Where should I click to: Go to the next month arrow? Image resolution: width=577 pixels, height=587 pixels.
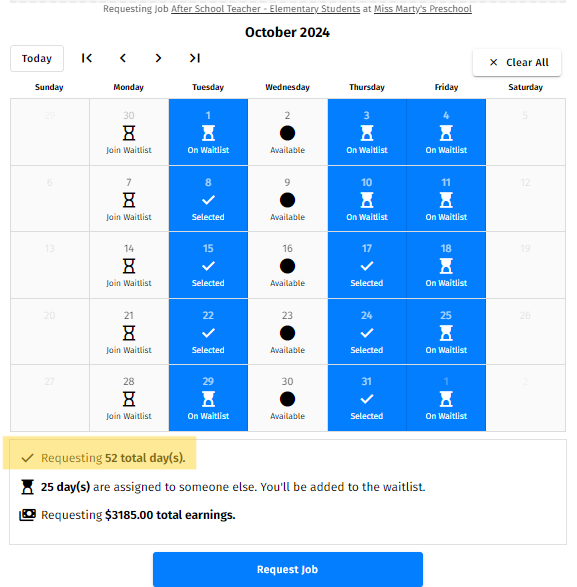click(x=158, y=58)
